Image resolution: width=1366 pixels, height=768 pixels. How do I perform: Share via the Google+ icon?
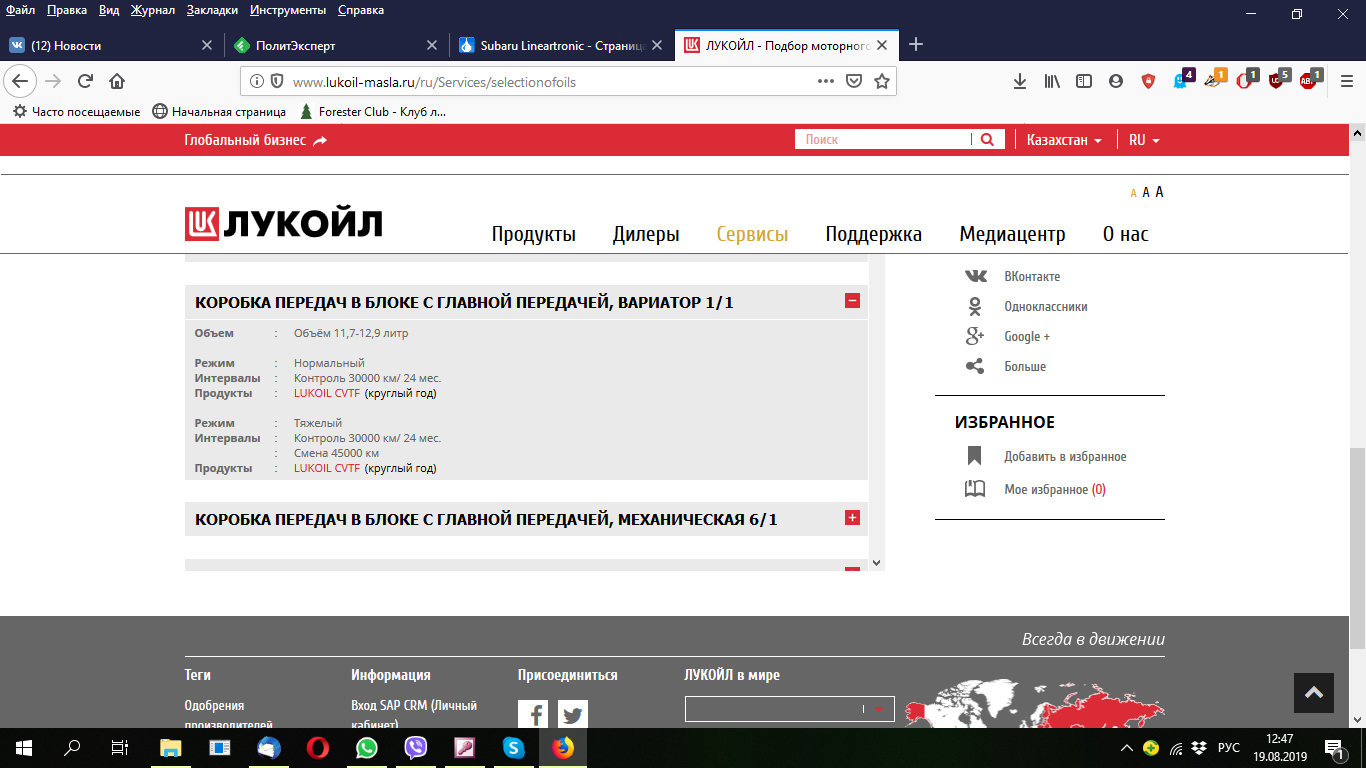pyautogui.click(x=975, y=336)
